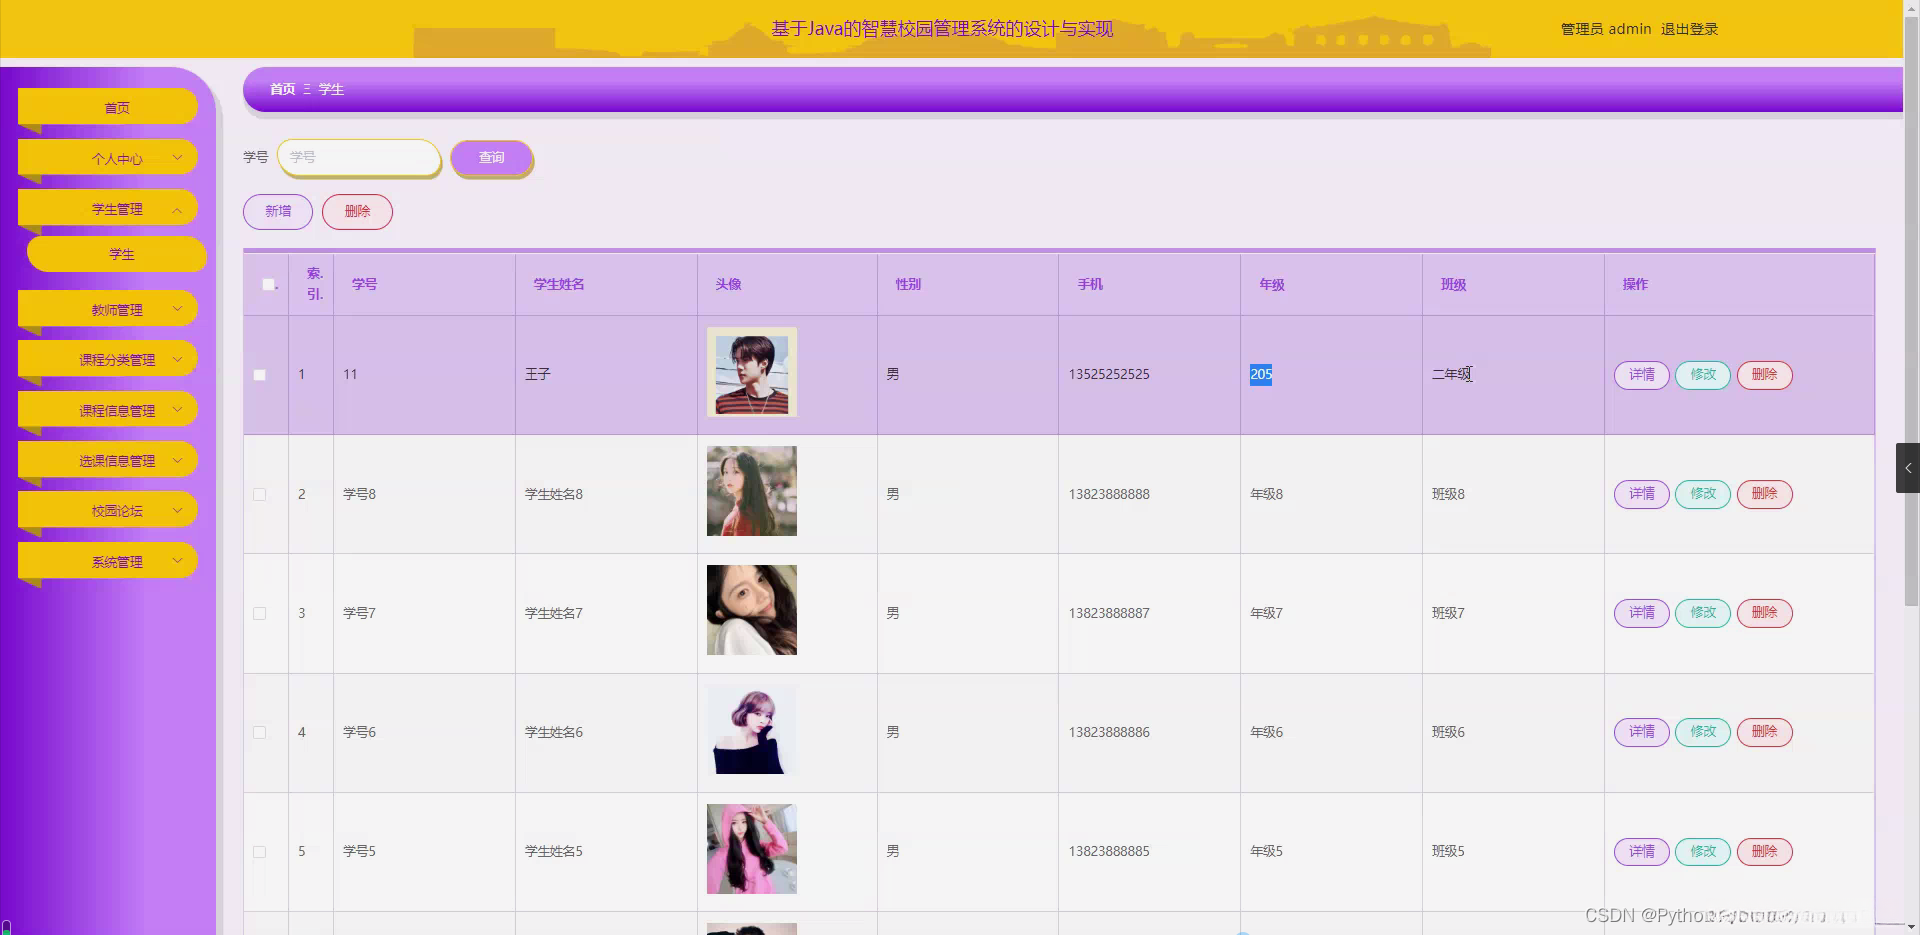Expand the 系统管理 menu chevron

pyautogui.click(x=177, y=561)
